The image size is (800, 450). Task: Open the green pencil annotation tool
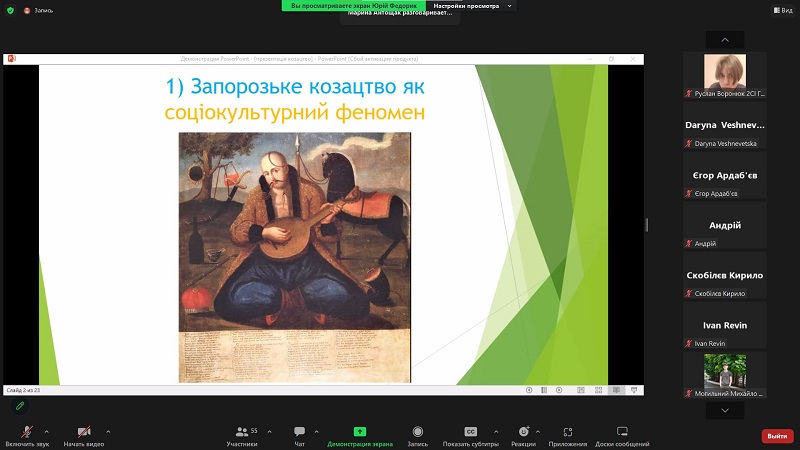pos(20,406)
